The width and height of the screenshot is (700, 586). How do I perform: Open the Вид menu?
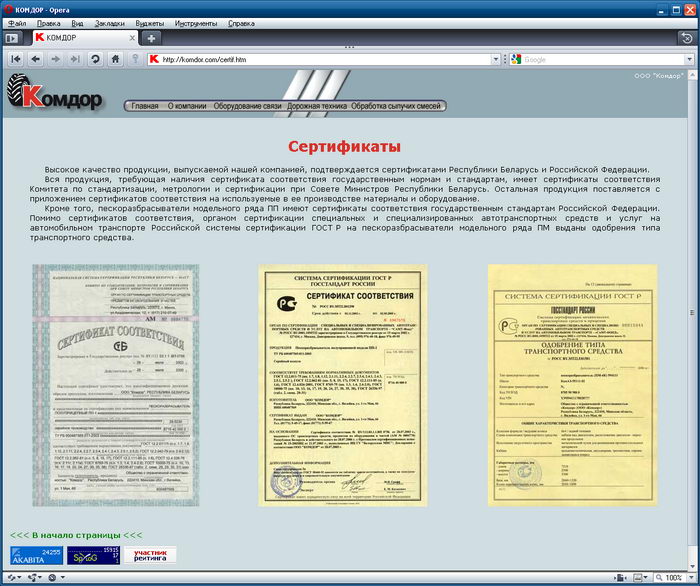click(77, 24)
